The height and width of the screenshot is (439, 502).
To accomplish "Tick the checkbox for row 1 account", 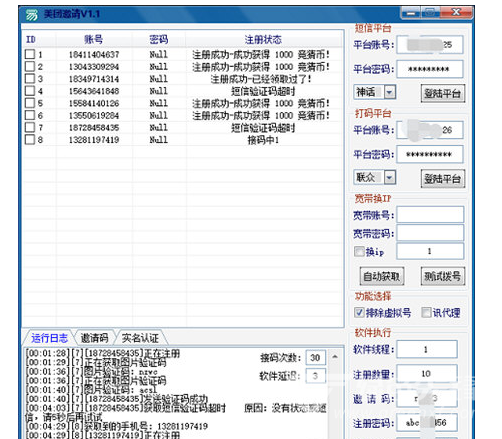I will 30,54.
